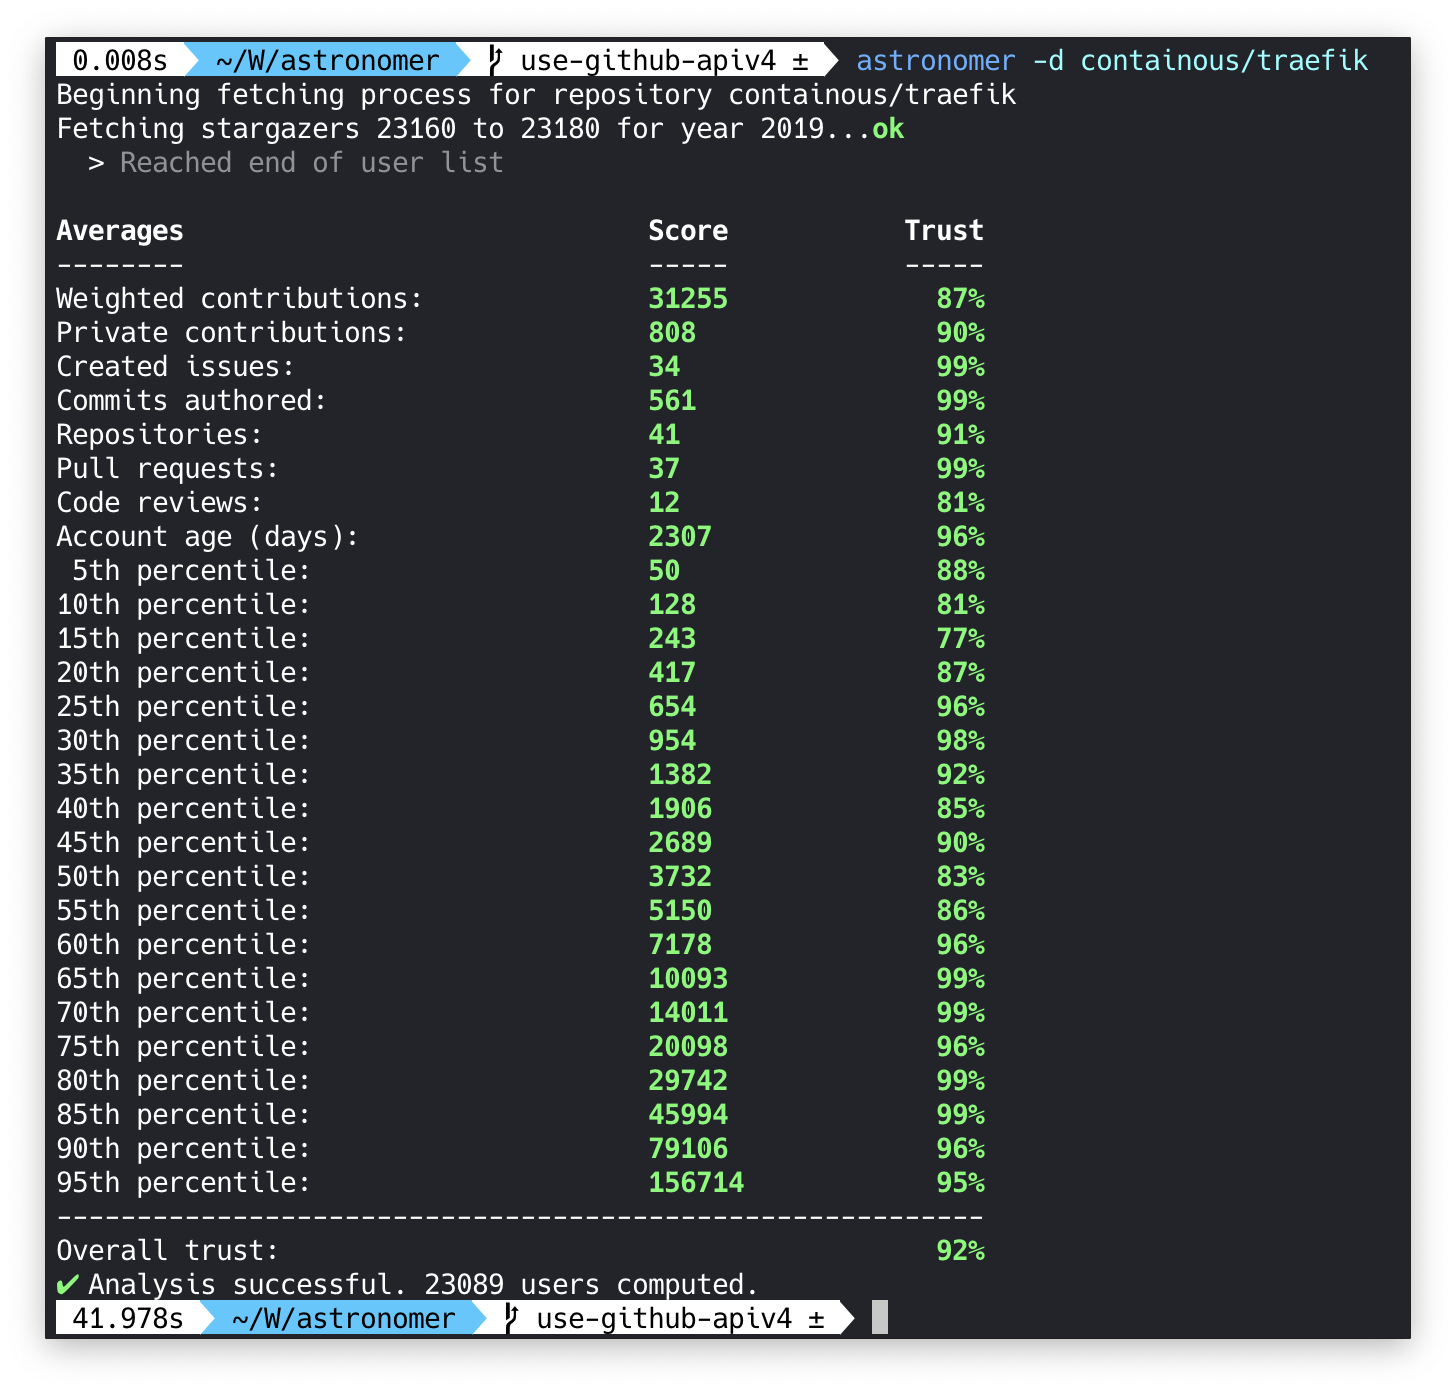Click Private contributions score 808
The height and width of the screenshot is (1392, 1456).
672,333
